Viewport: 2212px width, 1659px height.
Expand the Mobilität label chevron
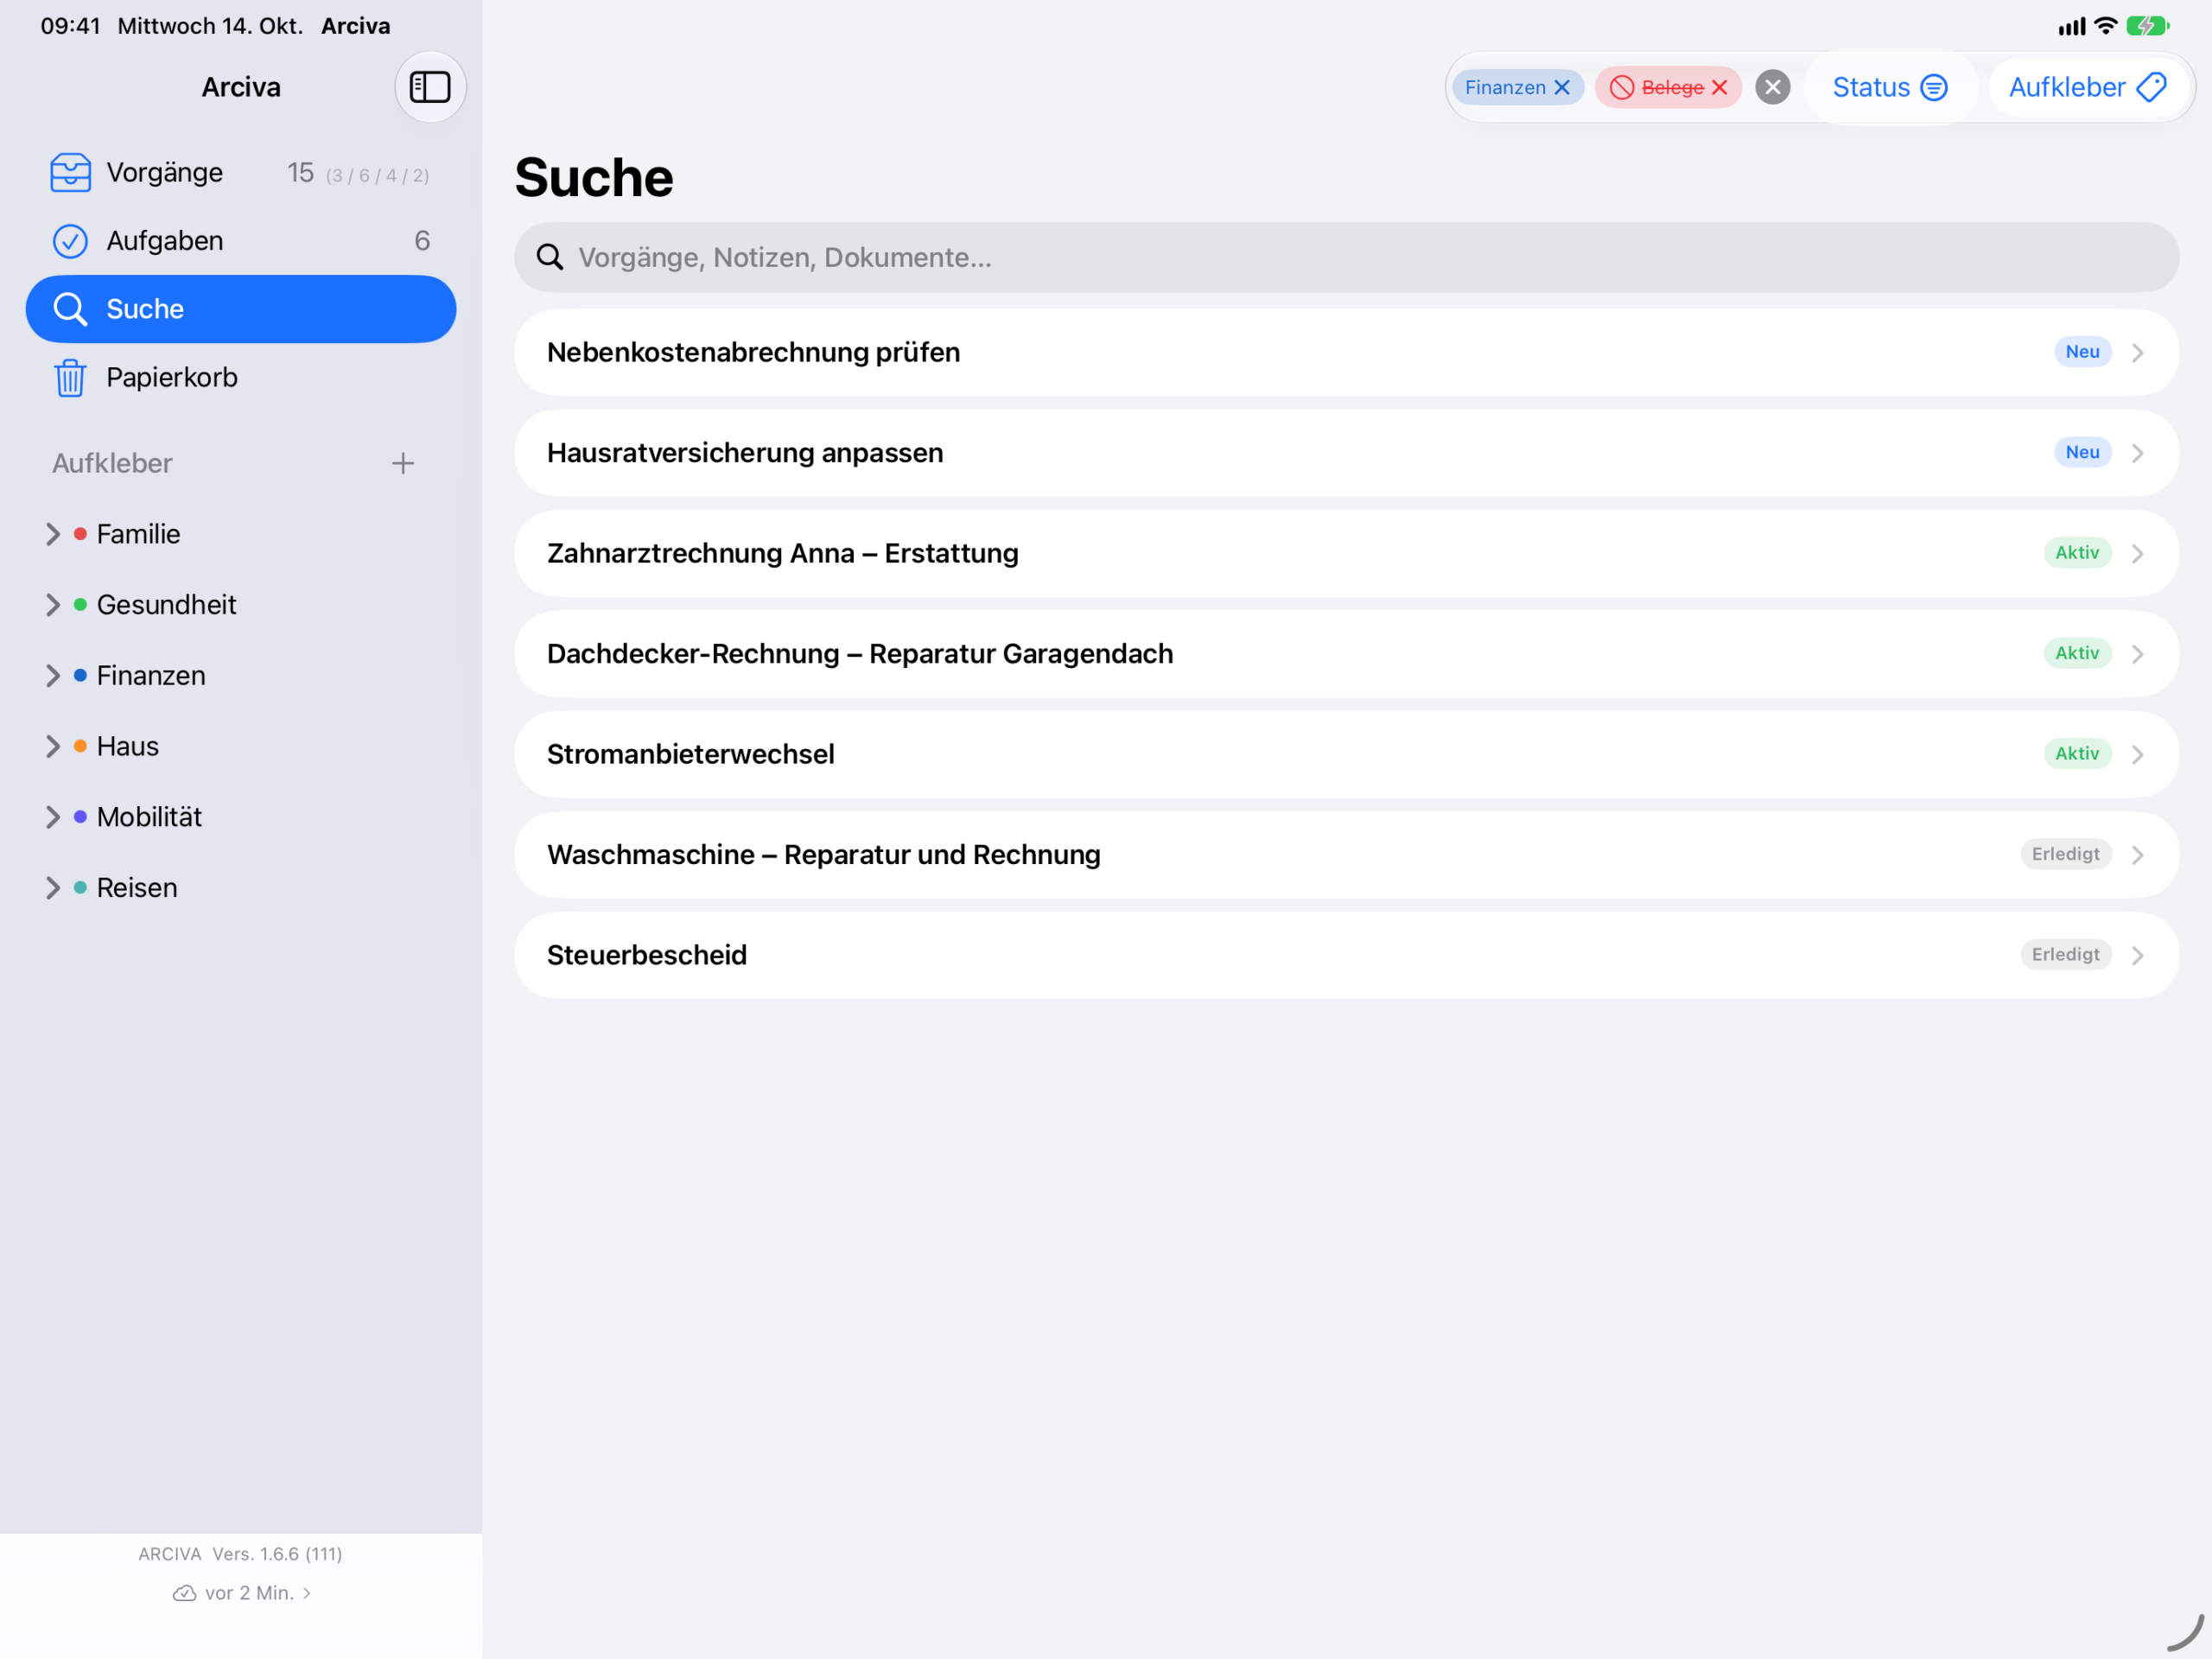(53, 817)
